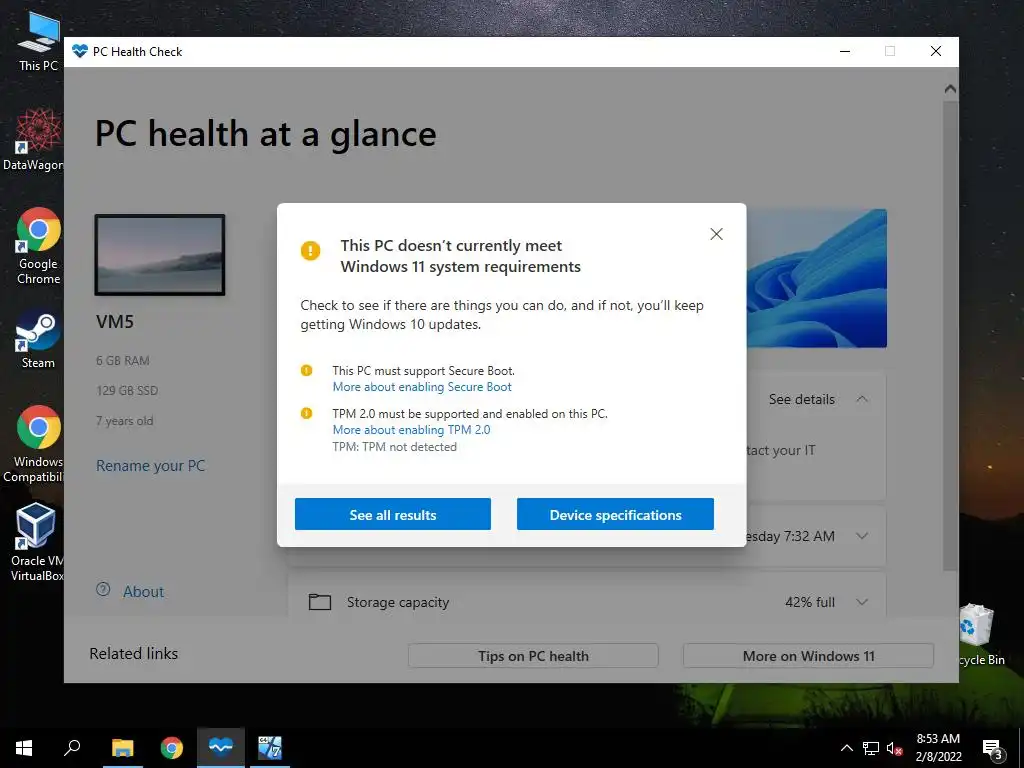Screen dimensions: 1024x768
Task: Click the 'TPM: TPM not detected' text
Action: pos(394,447)
